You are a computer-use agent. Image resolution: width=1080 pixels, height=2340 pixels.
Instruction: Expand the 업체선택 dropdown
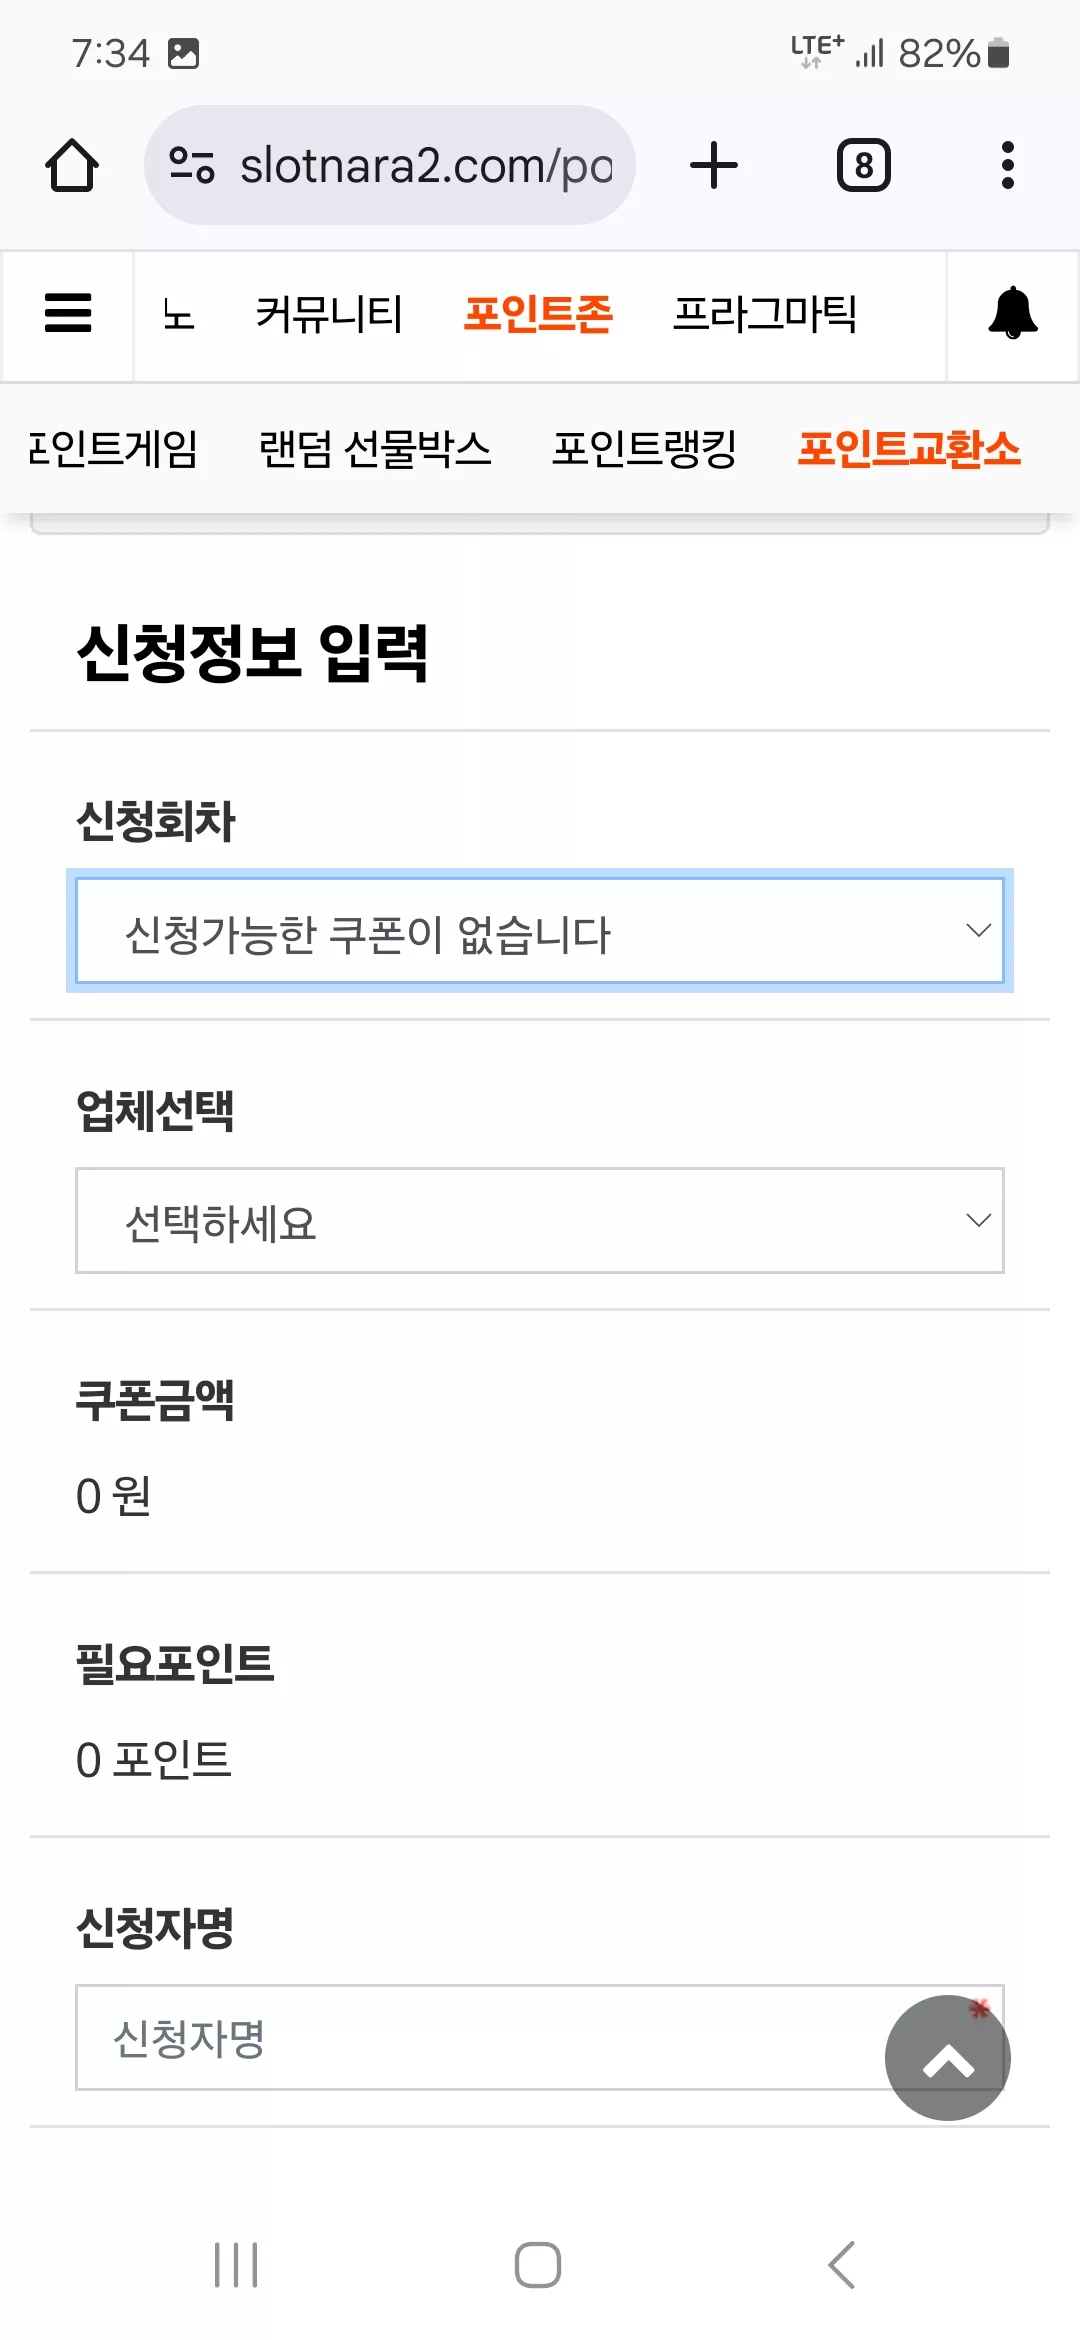pyautogui.click(x=540, y=1220)
